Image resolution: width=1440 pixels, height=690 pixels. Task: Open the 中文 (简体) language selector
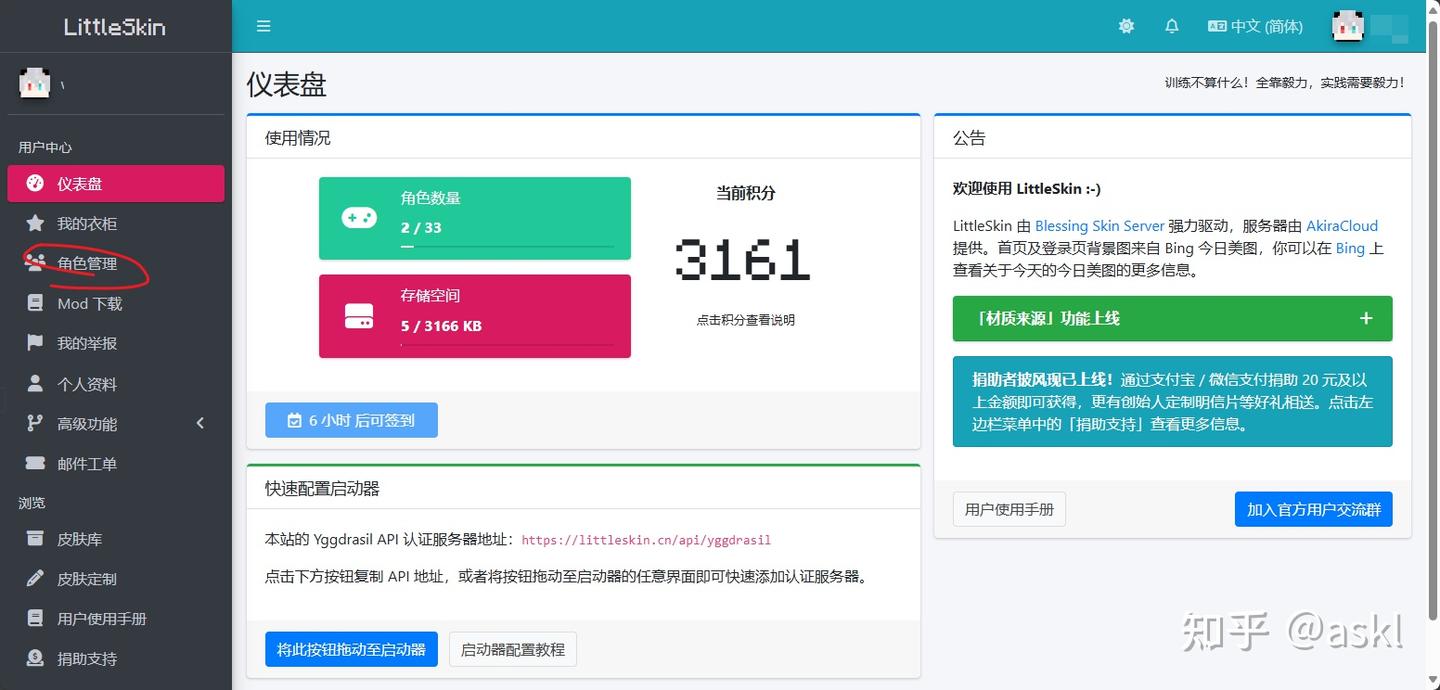click(x=1255, y=26)
